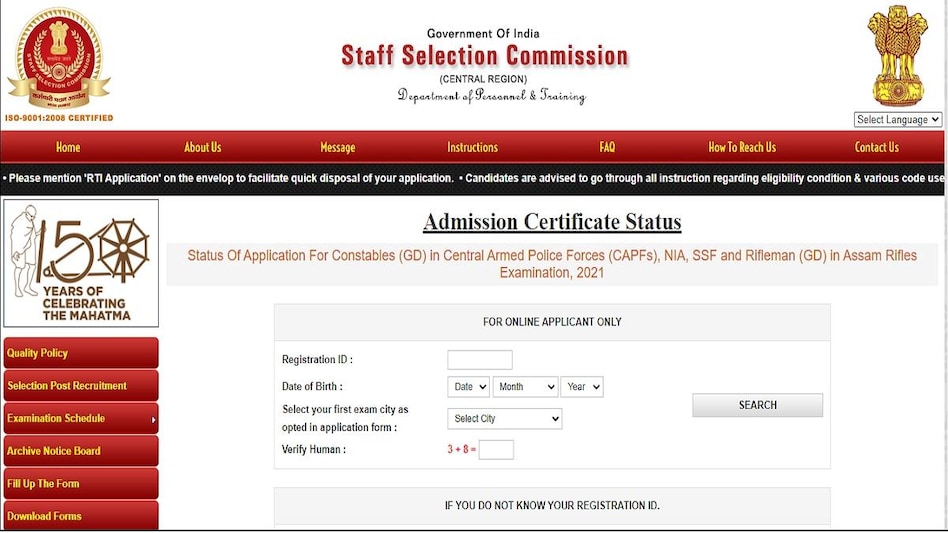Click the '3 + 8 =' captcha text

pos(461,450)
